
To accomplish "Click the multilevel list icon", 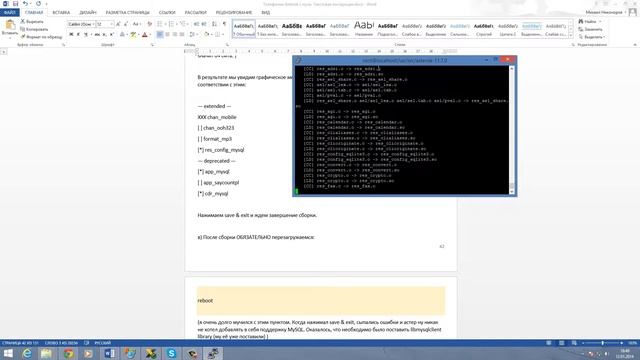I will pyautogui.click(x=182, y=24).
